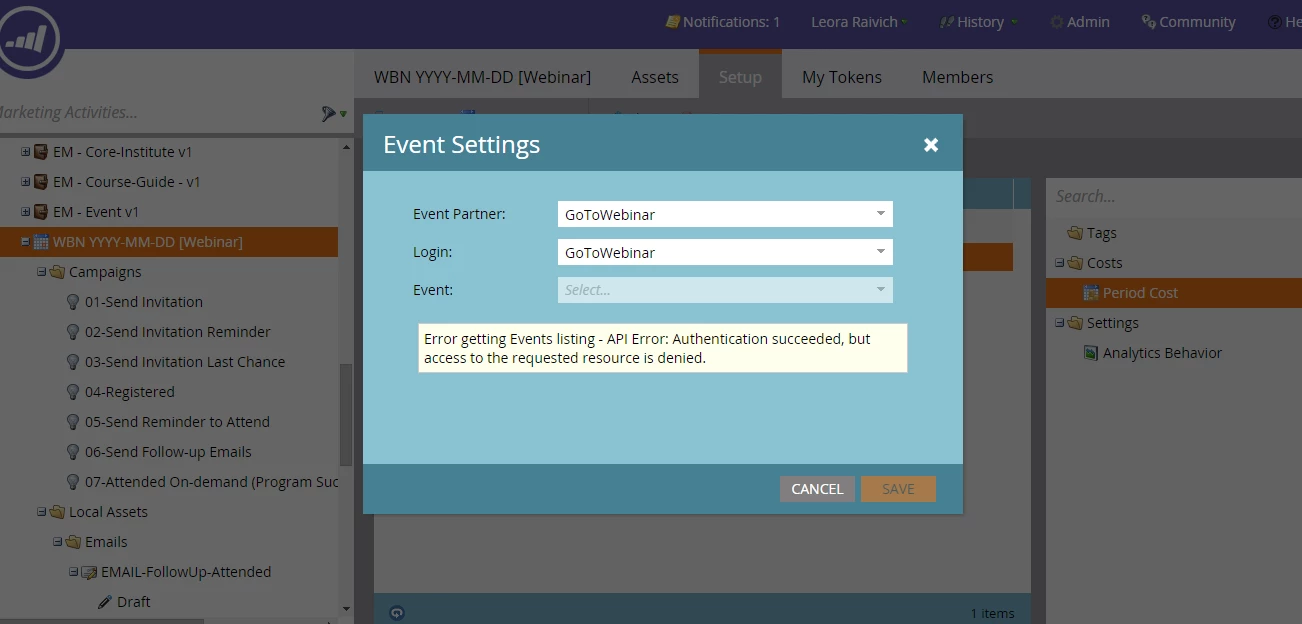This screenshot has height=624, width=1302.
Task: Click the Admin gear icon
Action: point(1056,22)
